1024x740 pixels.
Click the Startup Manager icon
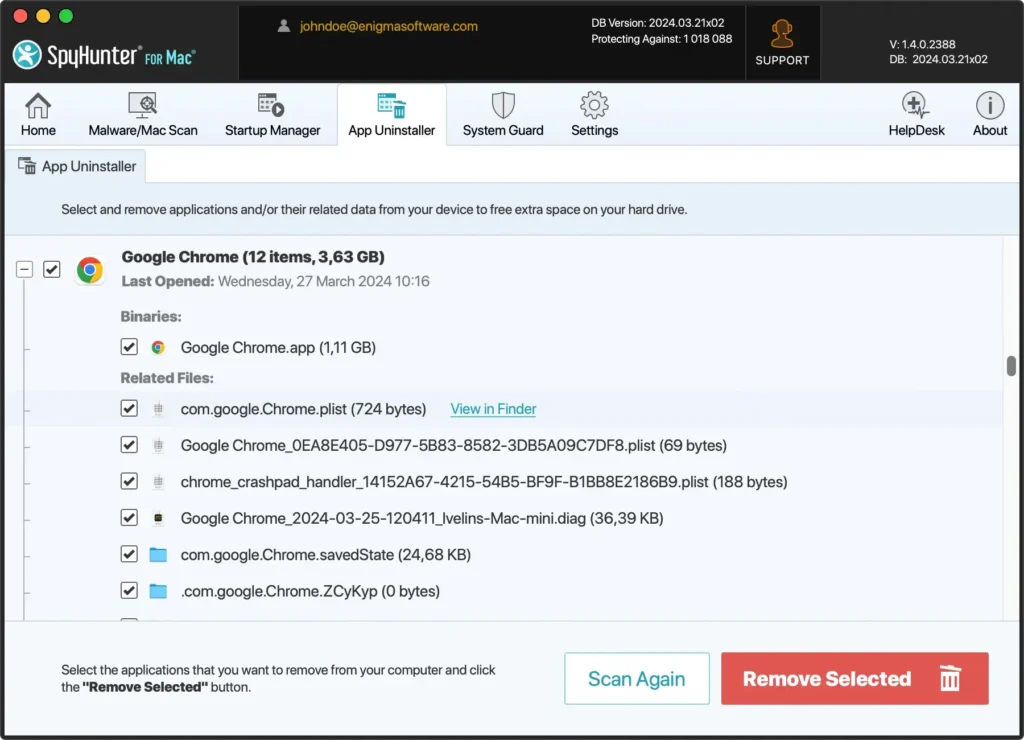(271, 105)
